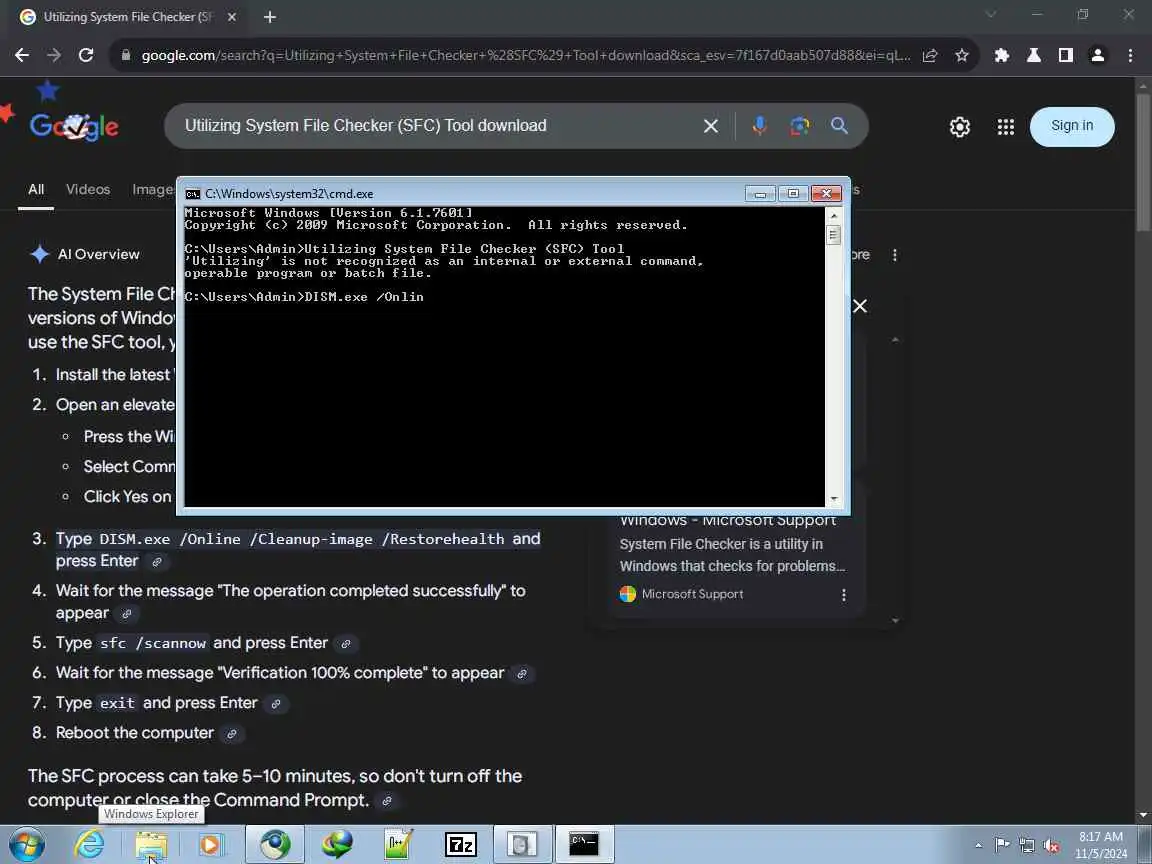
Task: Click the share icon in the address bar
Action: (x=929, y=55)
